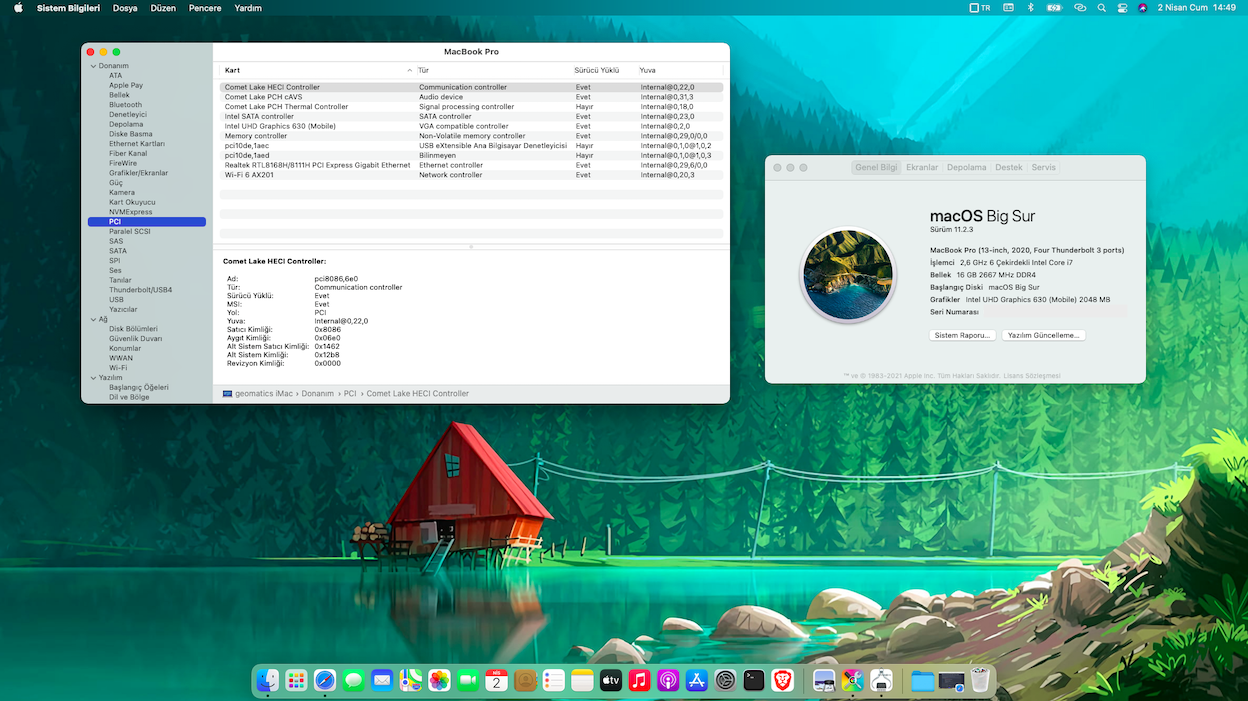Open Messages app in Dock
The width and height of the screenshot is (1248, 701).
353,681
